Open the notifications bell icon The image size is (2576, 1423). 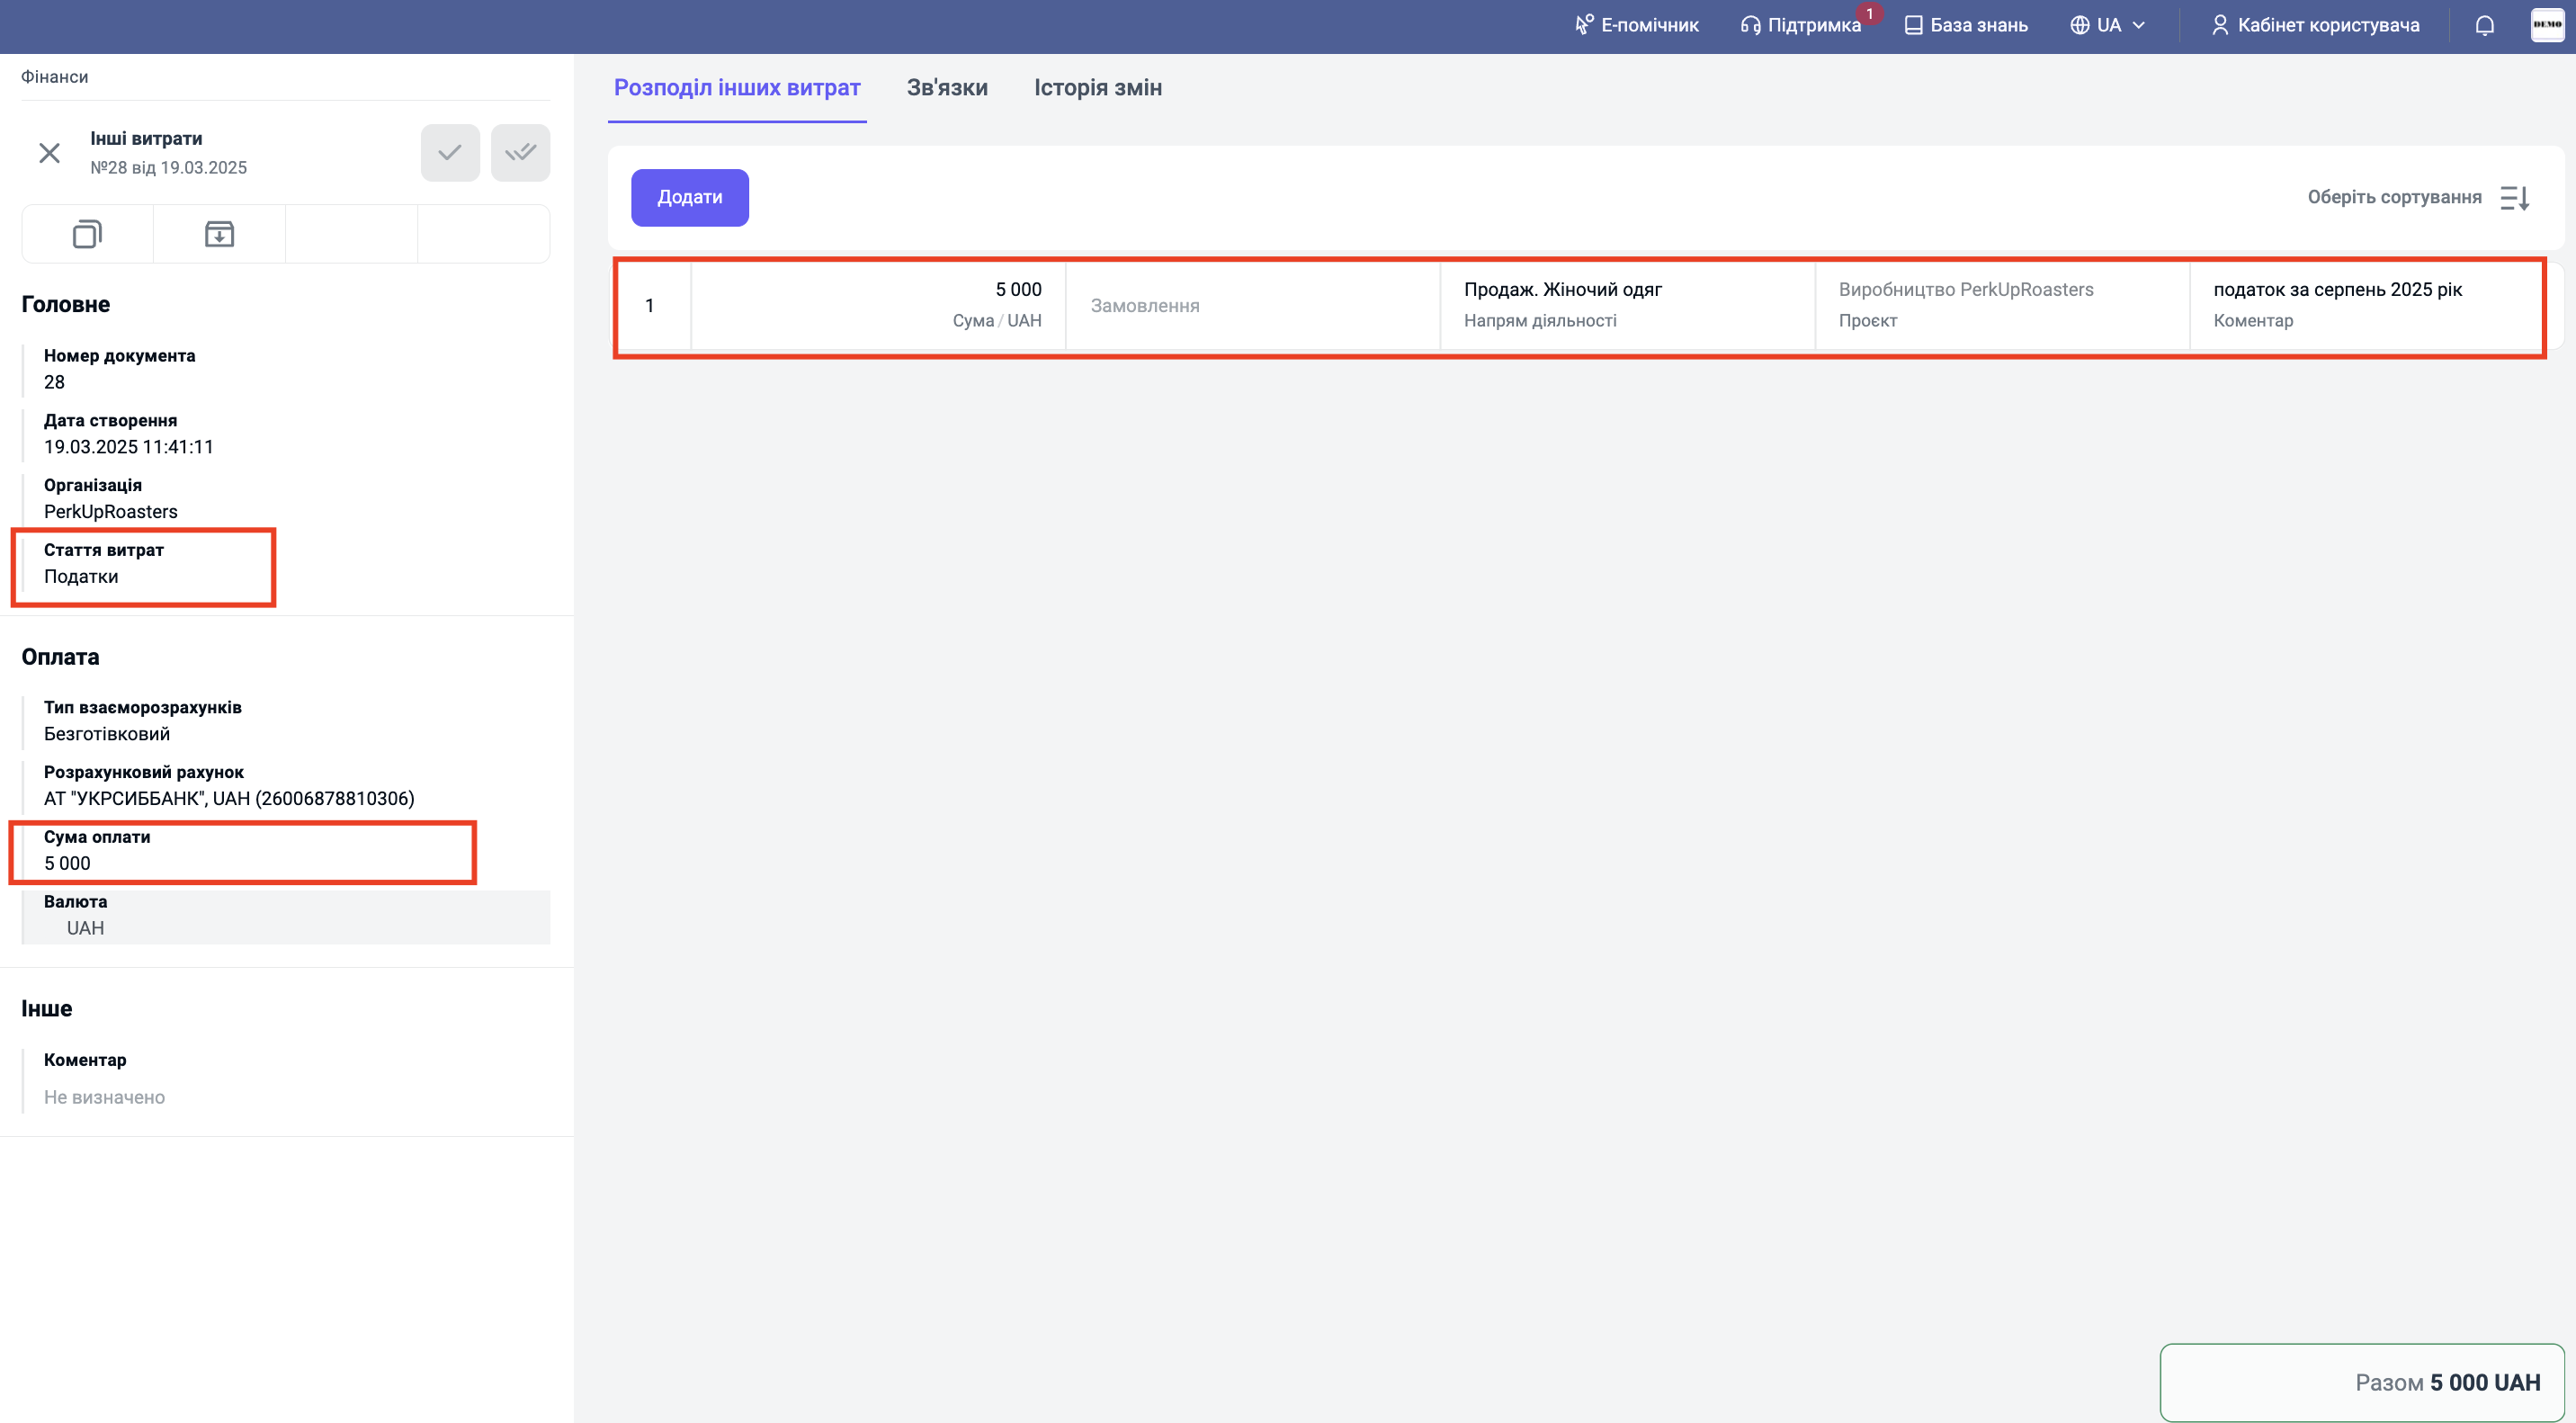(2484, 25)
